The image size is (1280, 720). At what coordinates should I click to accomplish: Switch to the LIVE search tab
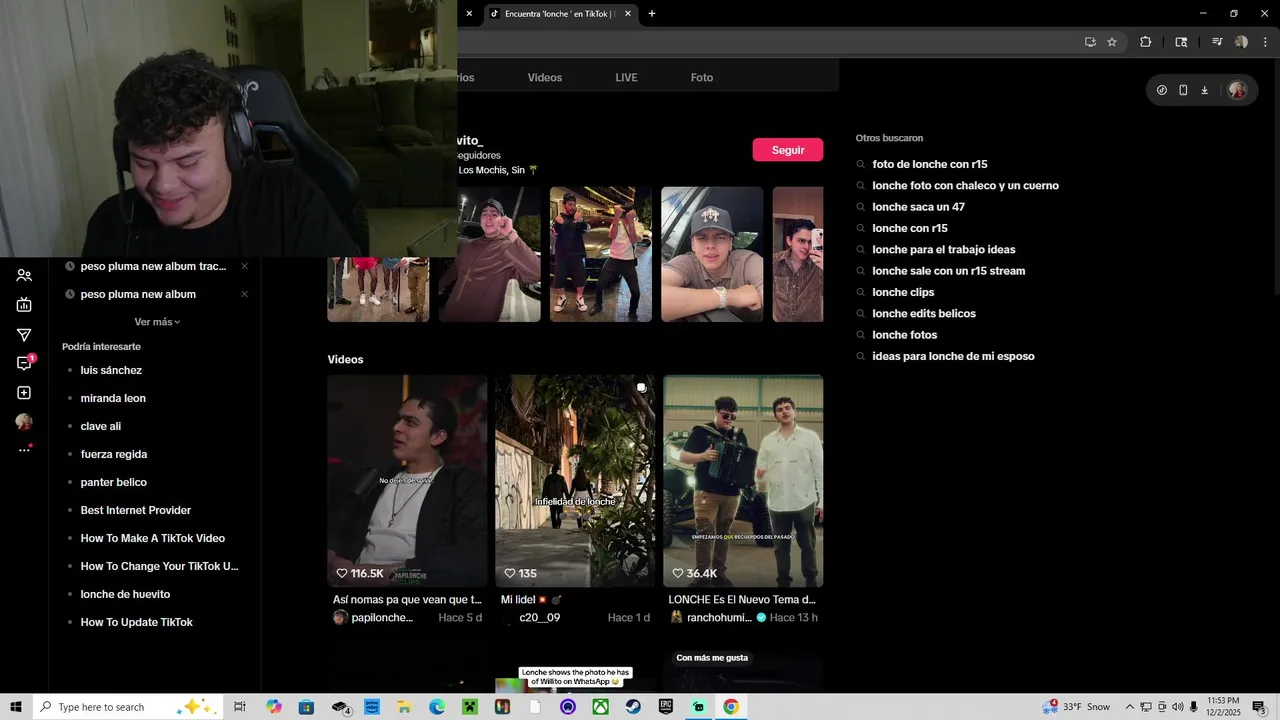(626, 78)
